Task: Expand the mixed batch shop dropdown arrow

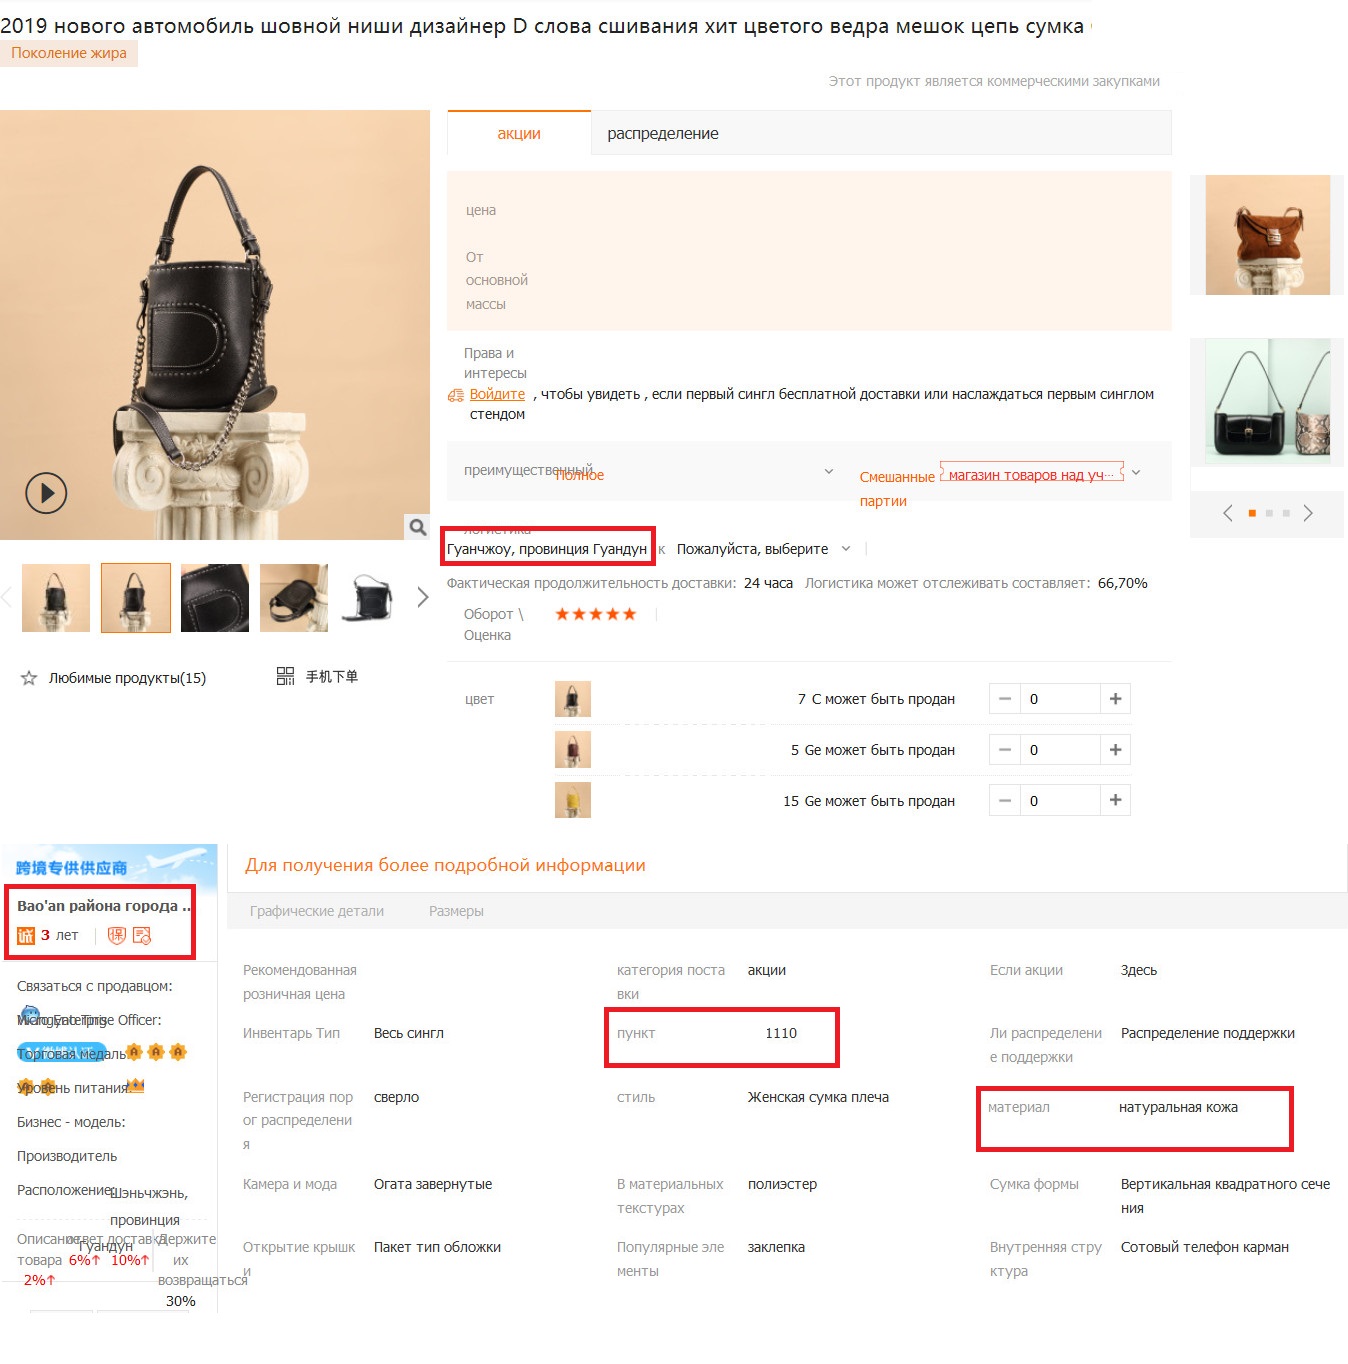Action: 1136,472
